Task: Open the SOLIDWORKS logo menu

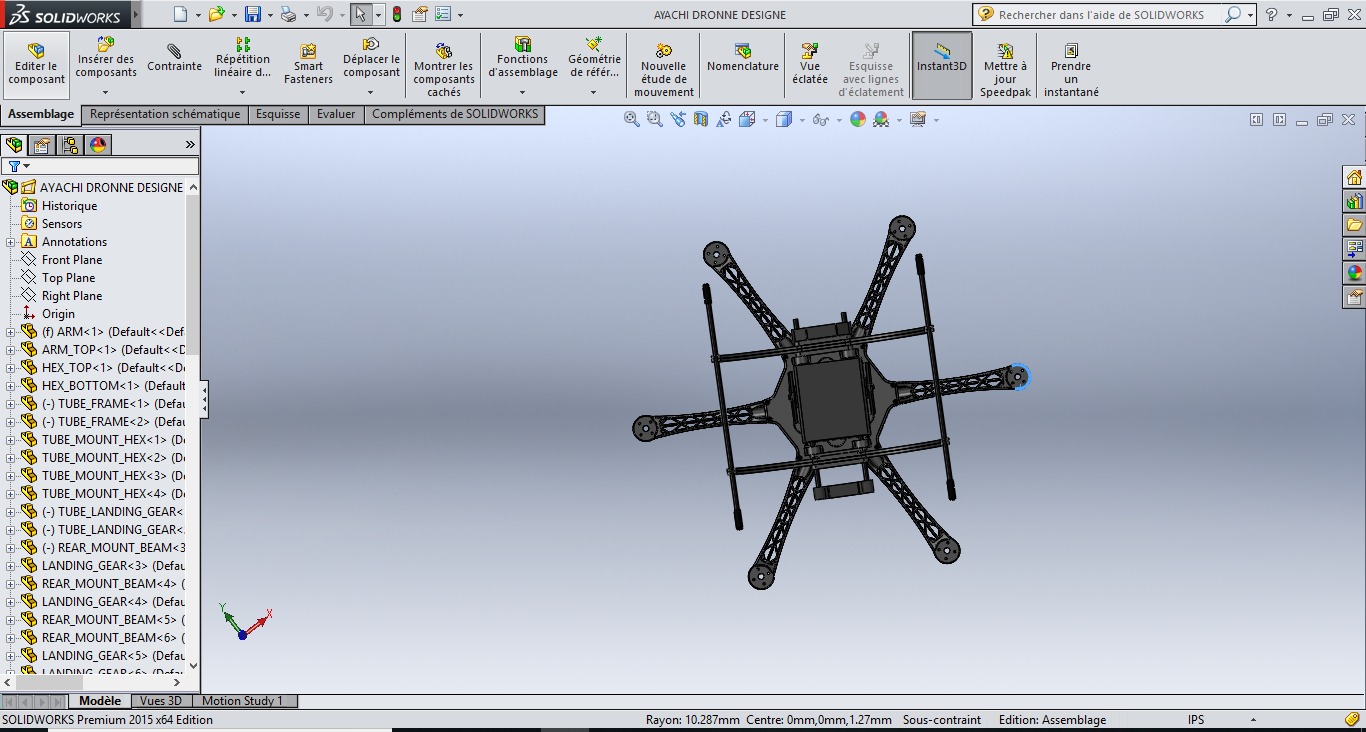Action: [x=64, y=15]
